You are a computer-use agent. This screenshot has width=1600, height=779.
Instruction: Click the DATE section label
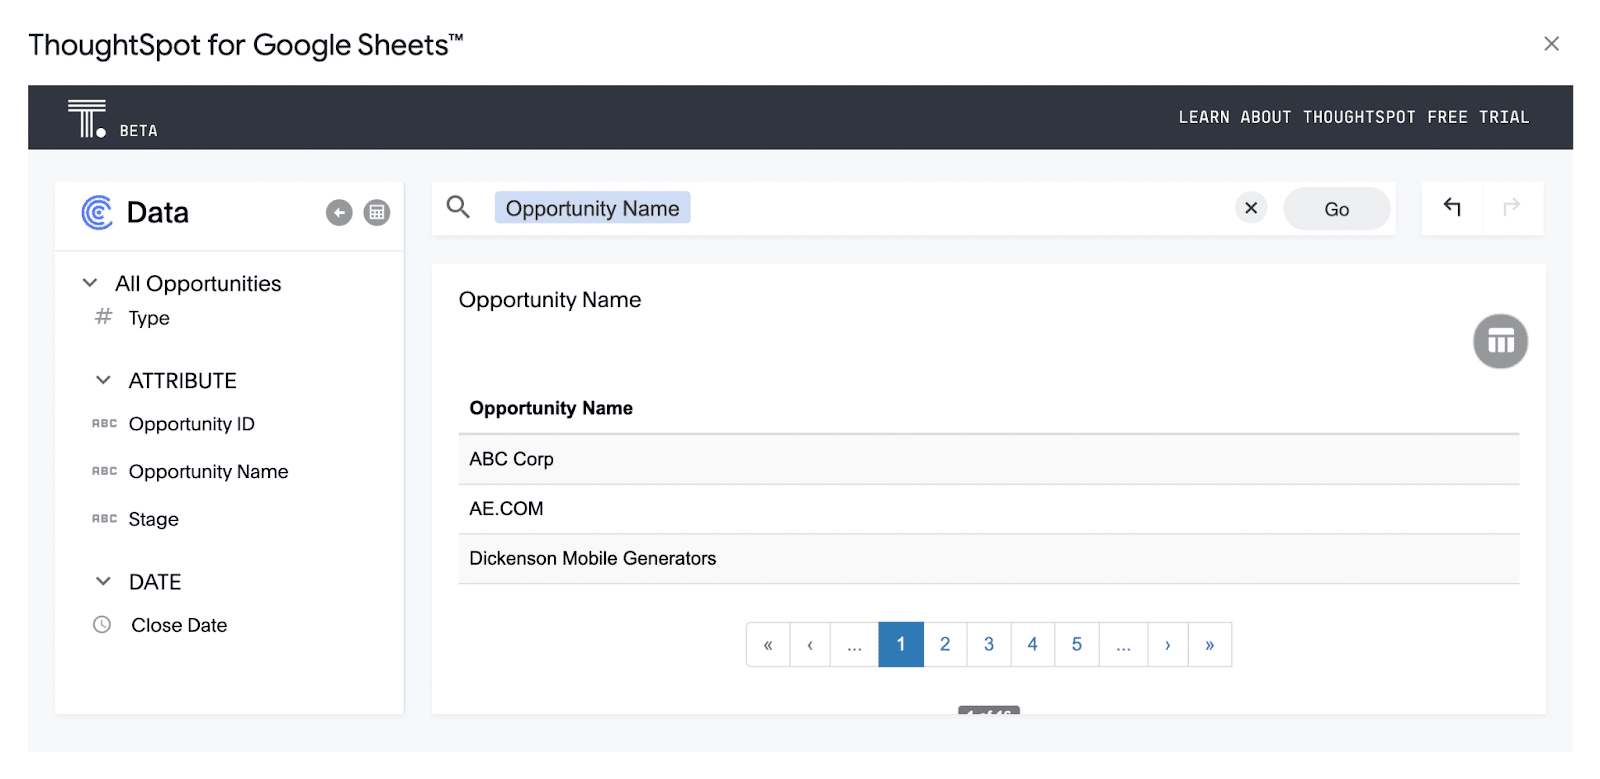pos(155,582)
